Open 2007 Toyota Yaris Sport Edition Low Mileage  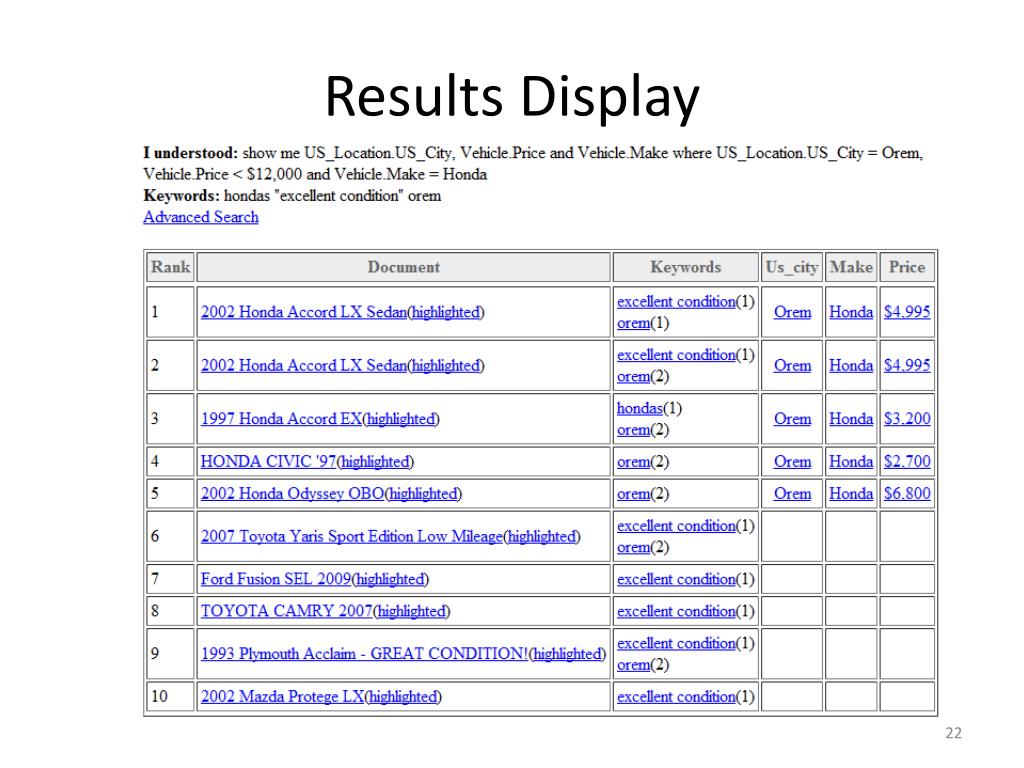click(x=352, y=537)
